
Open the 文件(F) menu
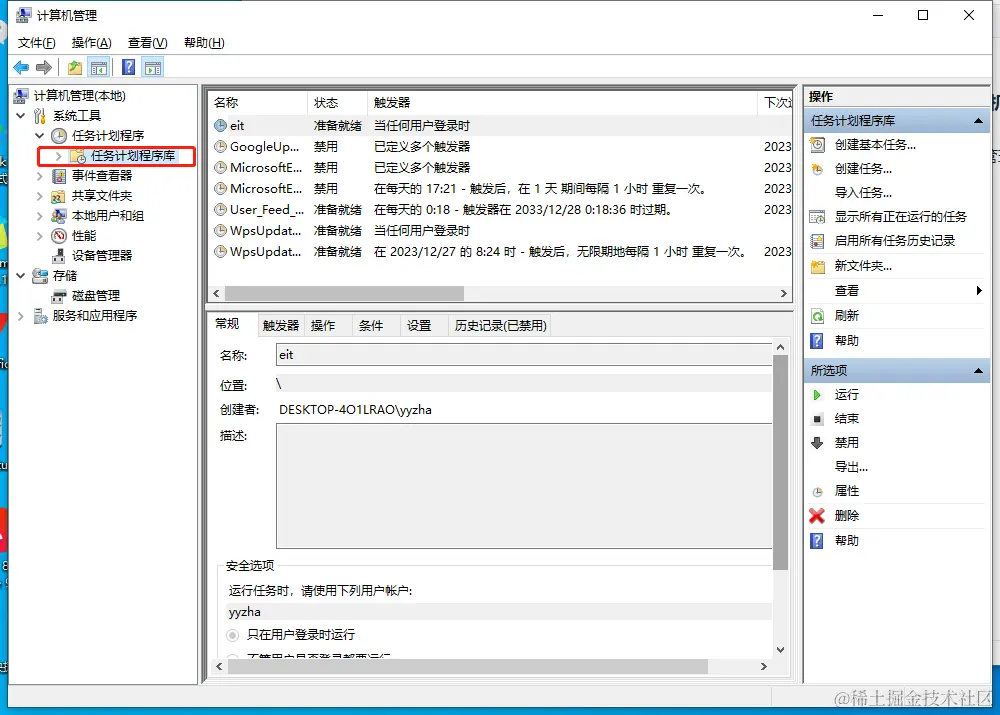point(36,43)
